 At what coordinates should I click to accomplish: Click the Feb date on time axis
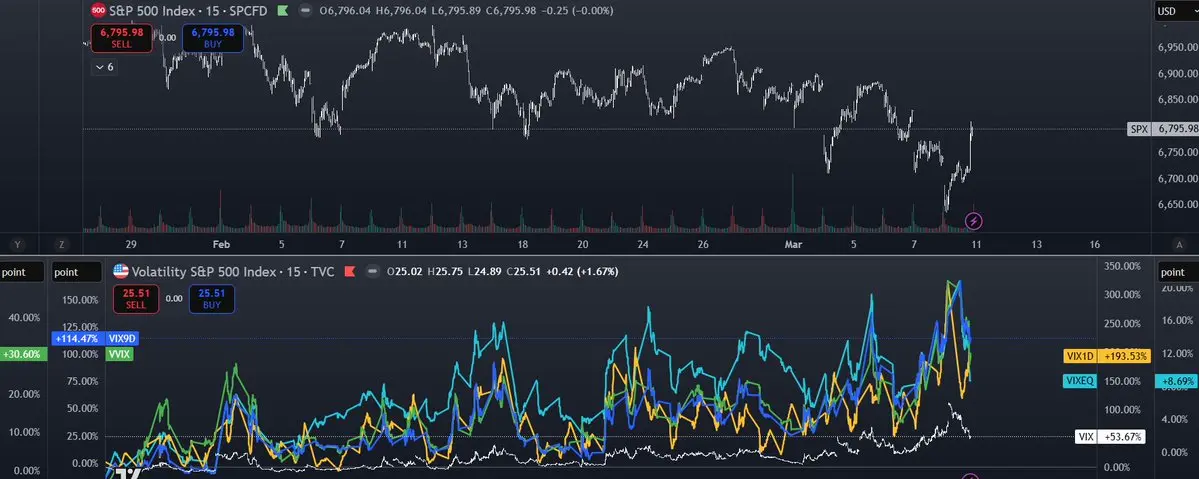(x=221, y=245)
